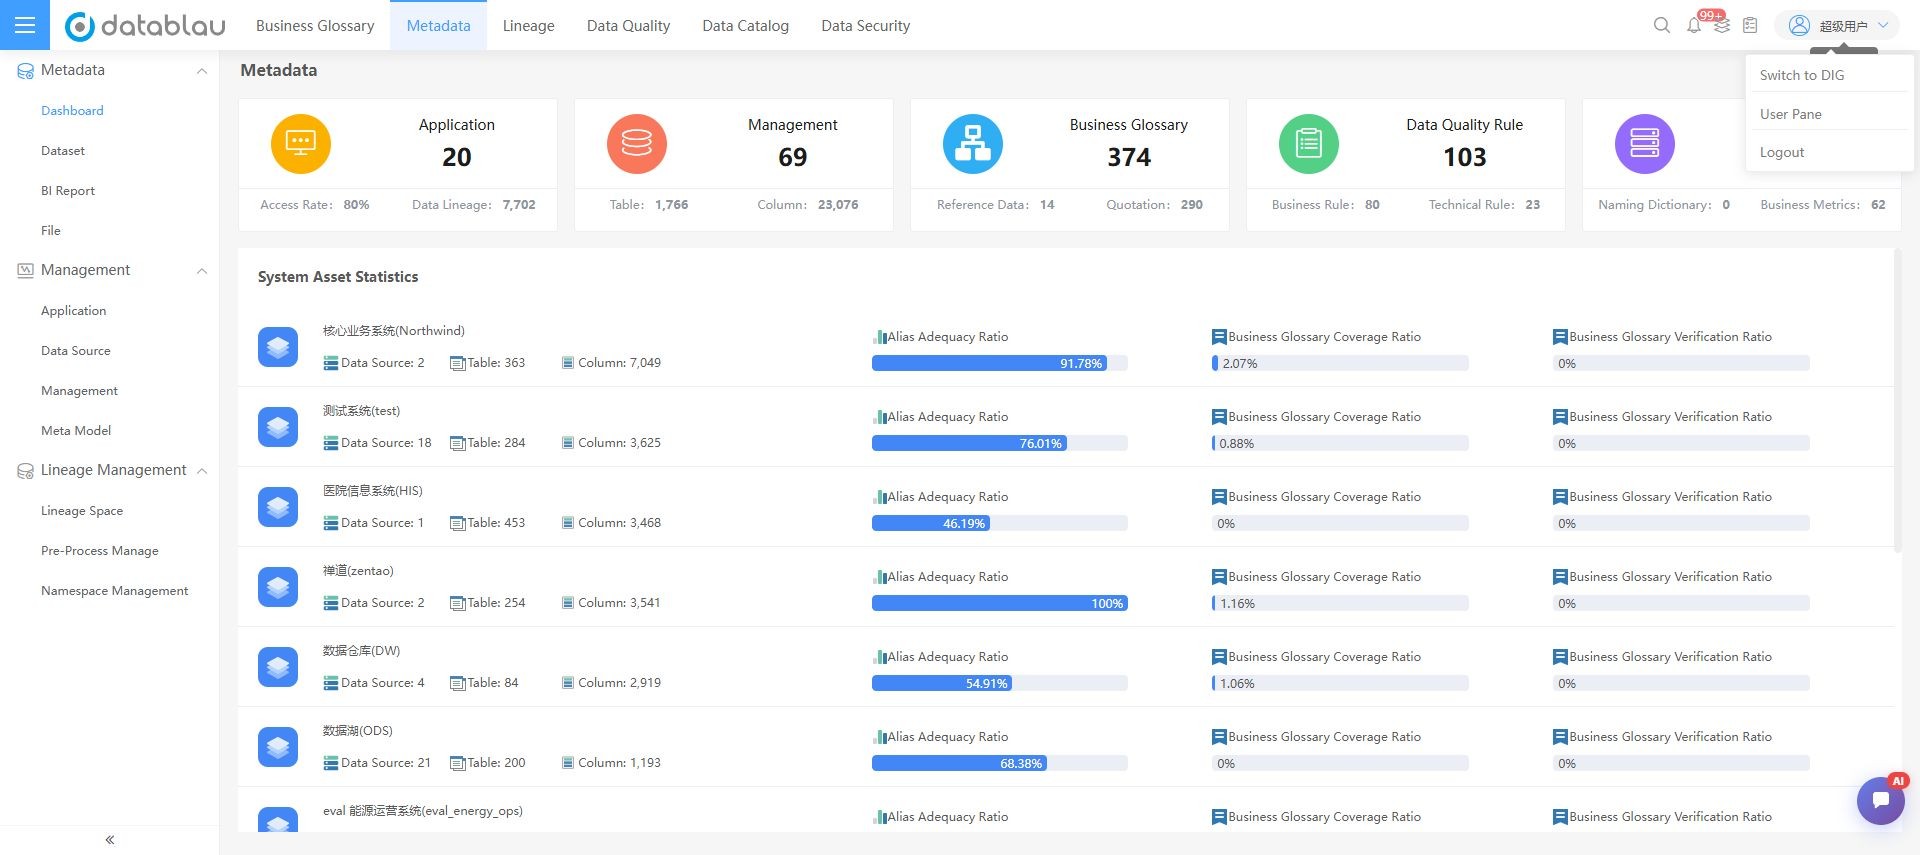
Task: Click the zentao system layer icon
Action: pos(278,587)
